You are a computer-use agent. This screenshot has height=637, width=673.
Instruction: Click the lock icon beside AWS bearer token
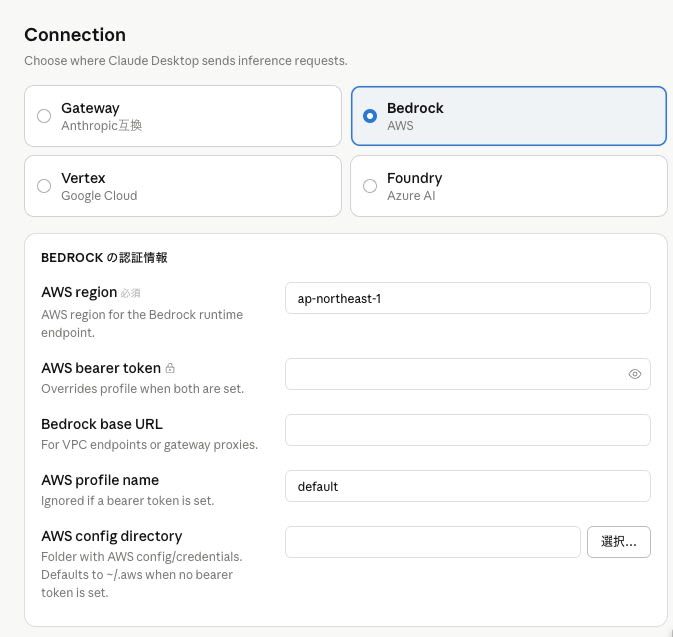[170, 369]
